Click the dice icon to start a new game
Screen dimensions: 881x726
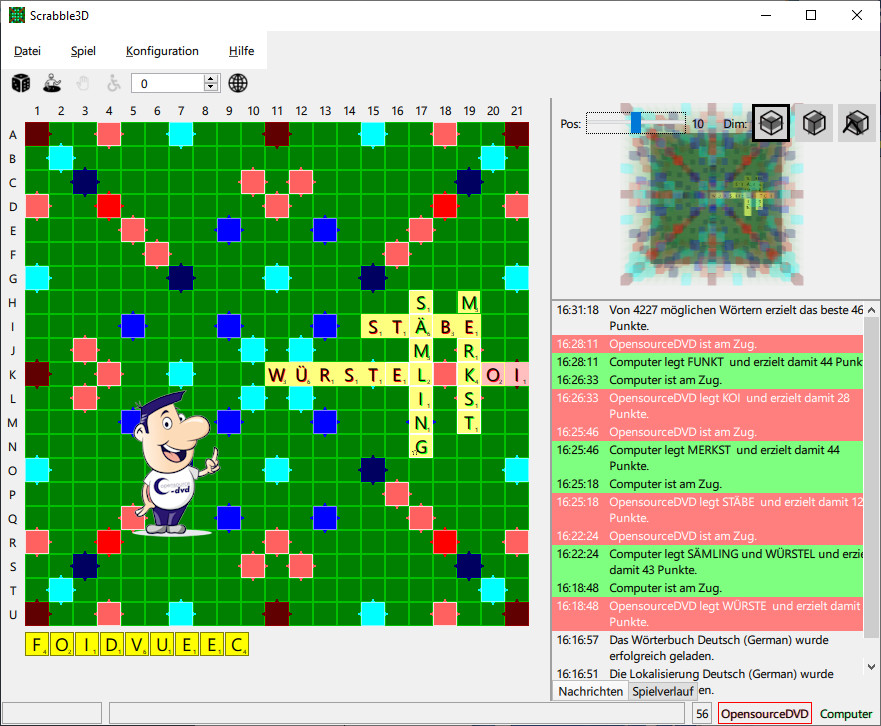tap(20, 83)
